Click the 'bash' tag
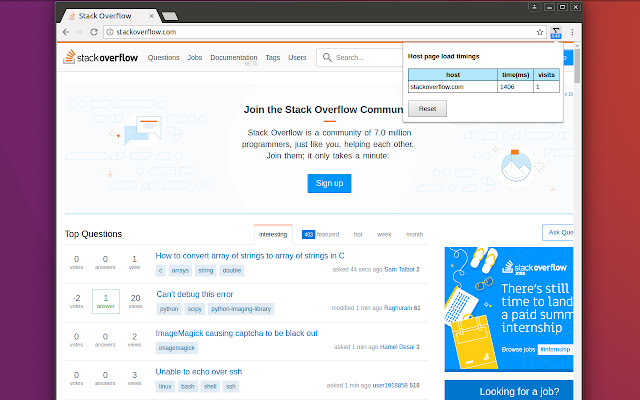The width and height of the screenshot is (640, 400). (x=188, y=386)
